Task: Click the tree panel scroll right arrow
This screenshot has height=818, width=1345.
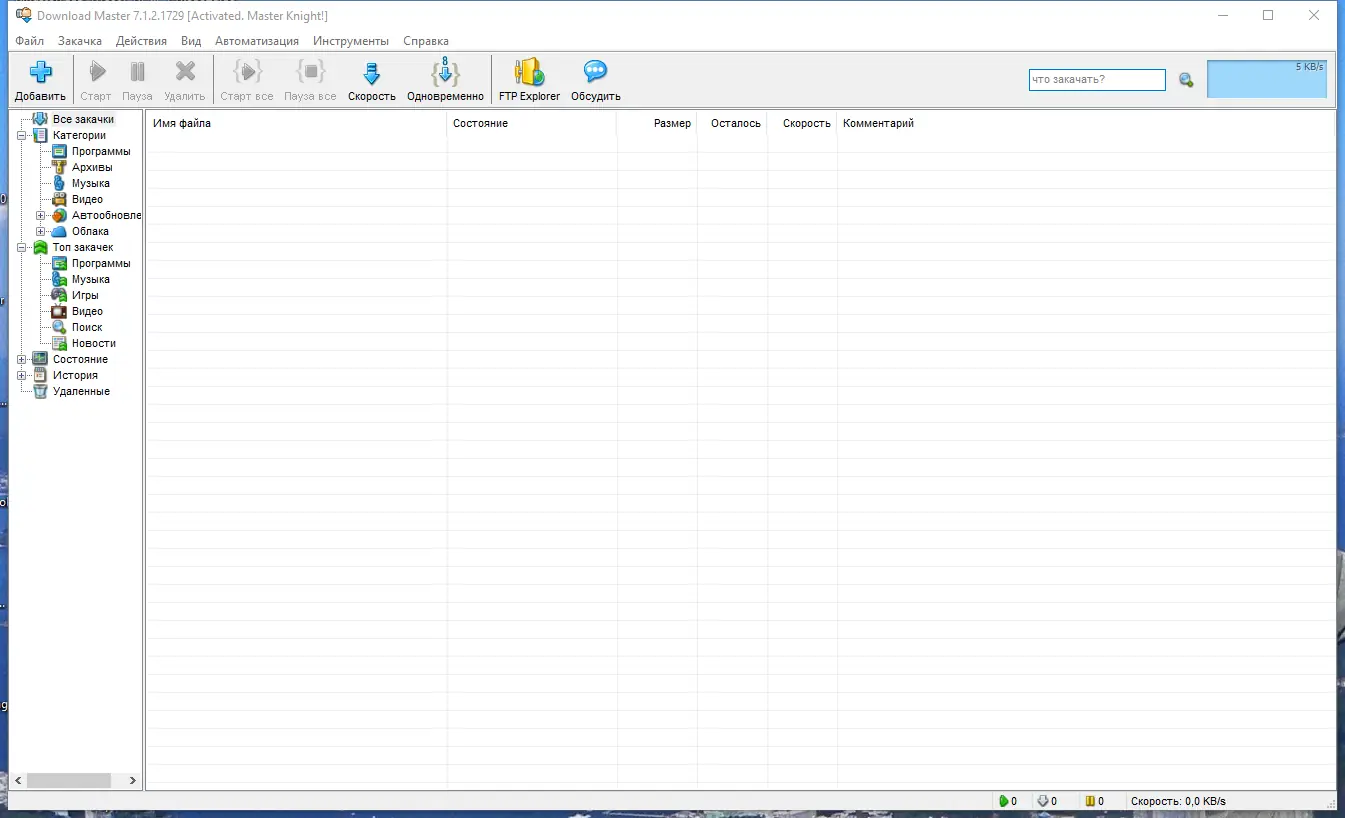Action: [x=133, y=780]
